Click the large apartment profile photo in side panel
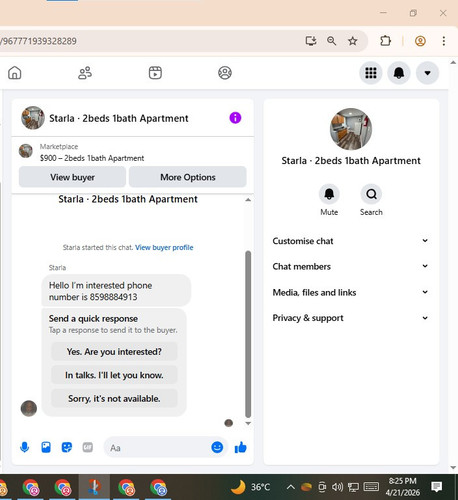 (x=351, y=129)
